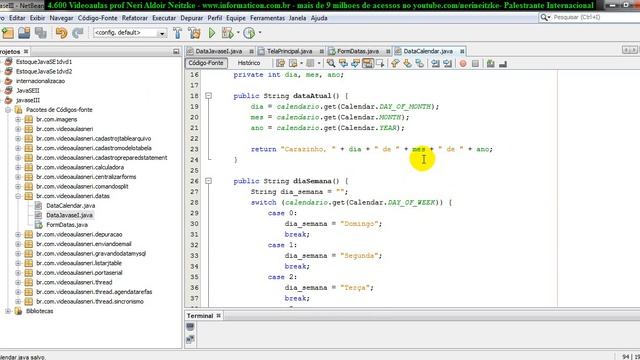Toggle the Highlight Search icon
This screenshot has width=640, height=360.
pos(368,63)
